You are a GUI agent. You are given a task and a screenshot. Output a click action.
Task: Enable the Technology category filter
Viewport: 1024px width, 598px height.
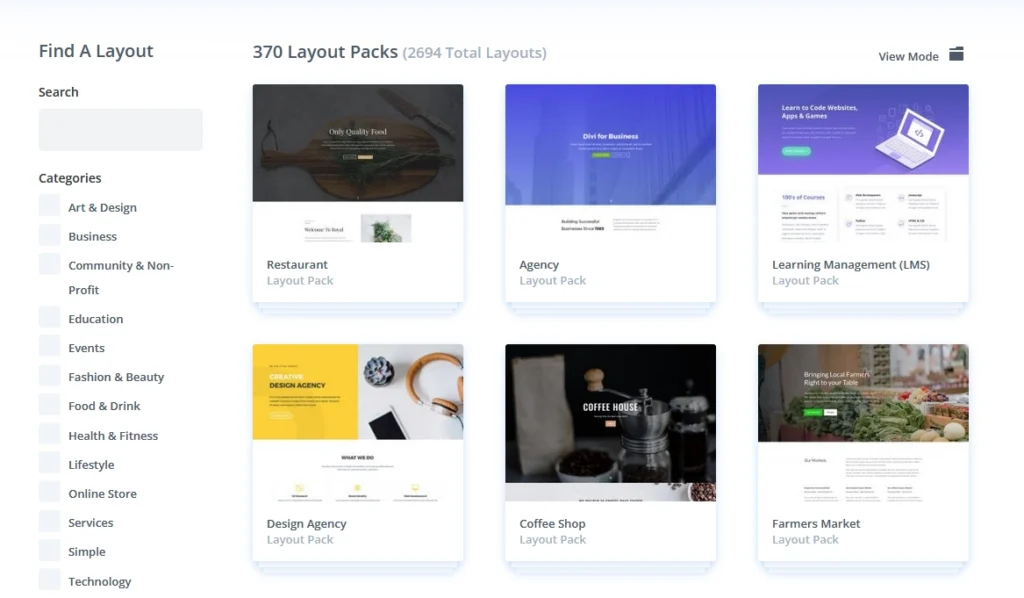(49, 580)
